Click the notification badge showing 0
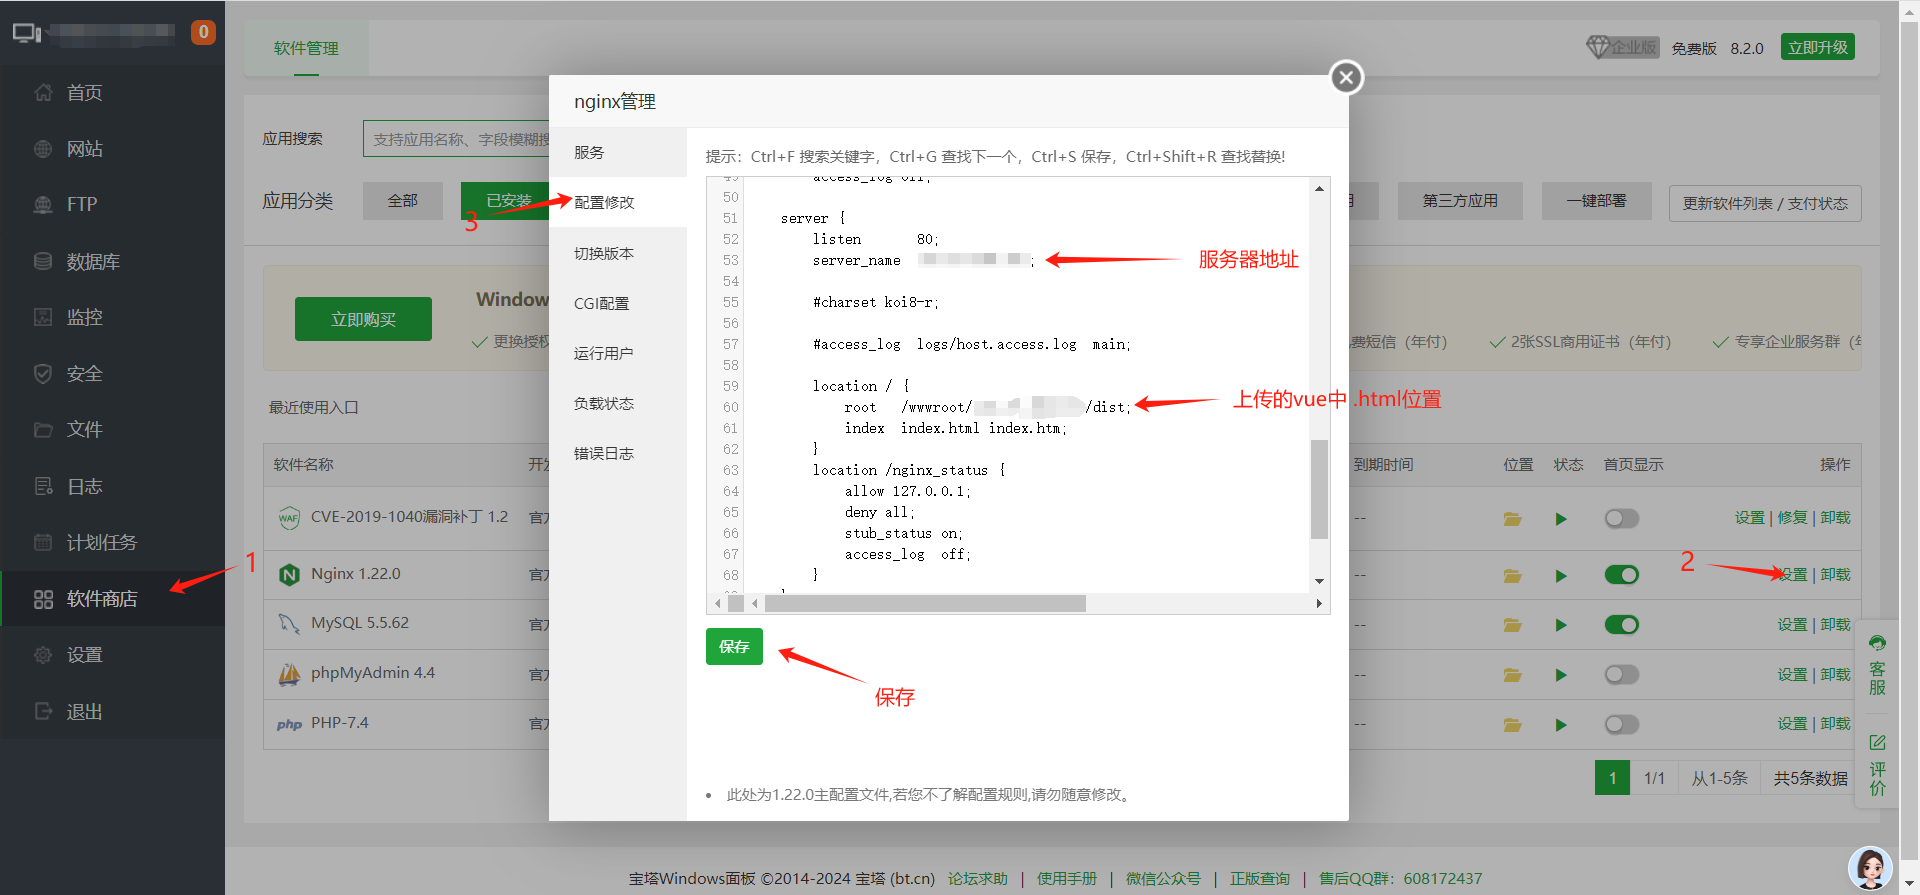Image resolution: width=1920 pixels, height=895 pixels. [x=203, y=32]
